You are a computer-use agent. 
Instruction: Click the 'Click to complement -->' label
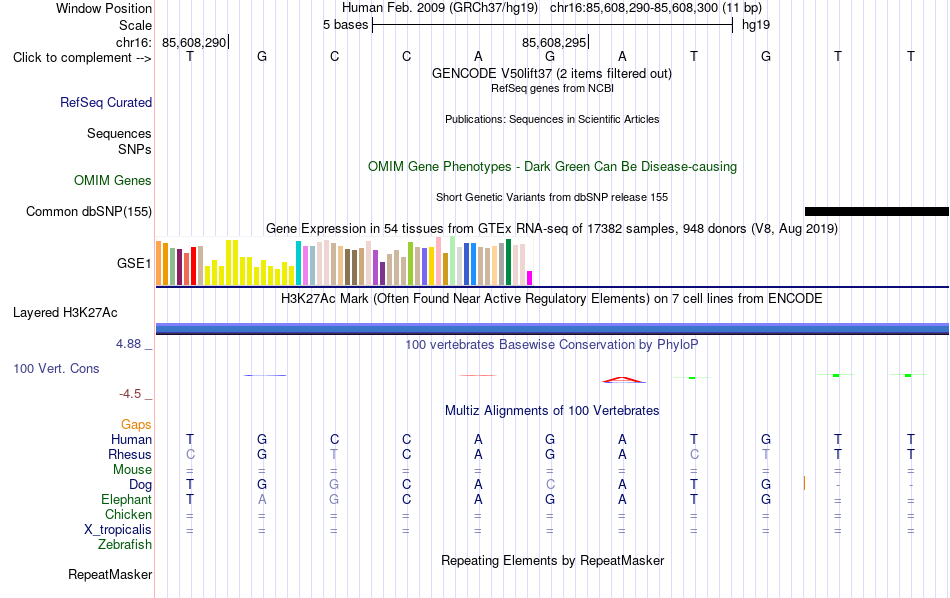[x=82, y=58]
